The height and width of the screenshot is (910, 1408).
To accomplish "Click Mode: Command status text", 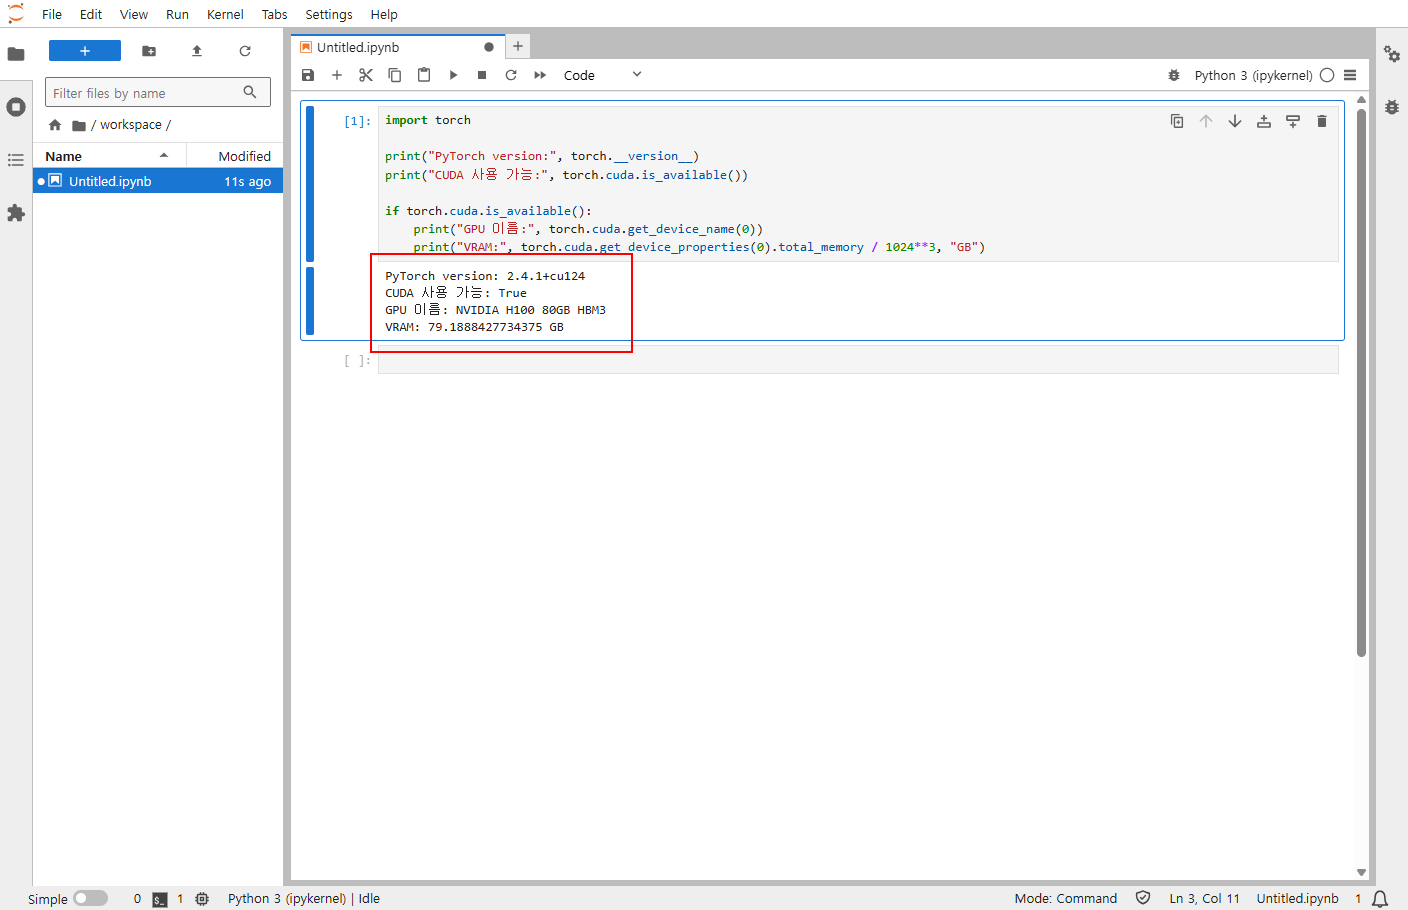I will click(x=1066, y=898).
